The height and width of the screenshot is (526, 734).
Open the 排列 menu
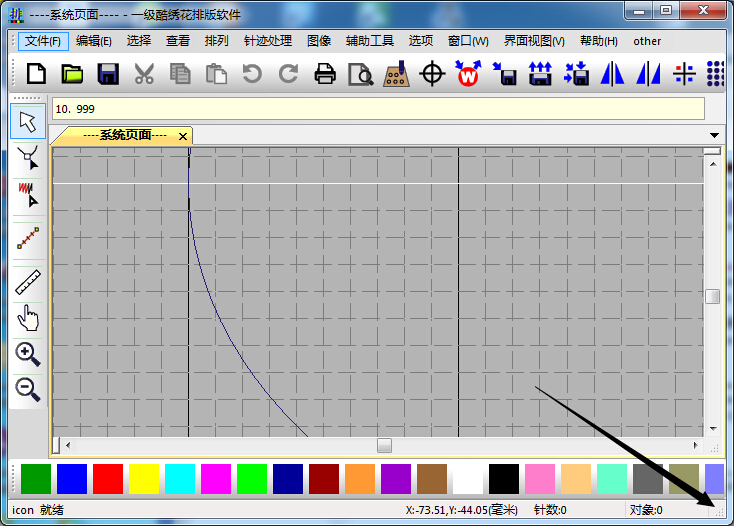pos(216,41)
